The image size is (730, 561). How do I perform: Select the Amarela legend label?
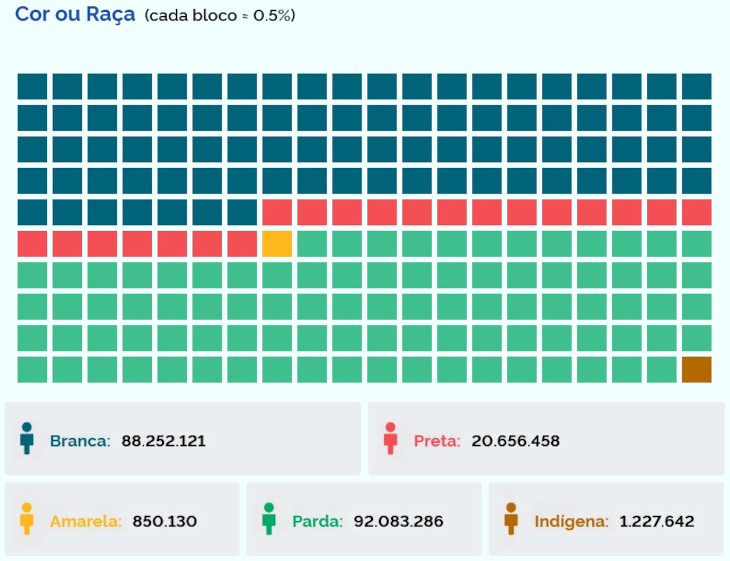(x=86, y=521)
